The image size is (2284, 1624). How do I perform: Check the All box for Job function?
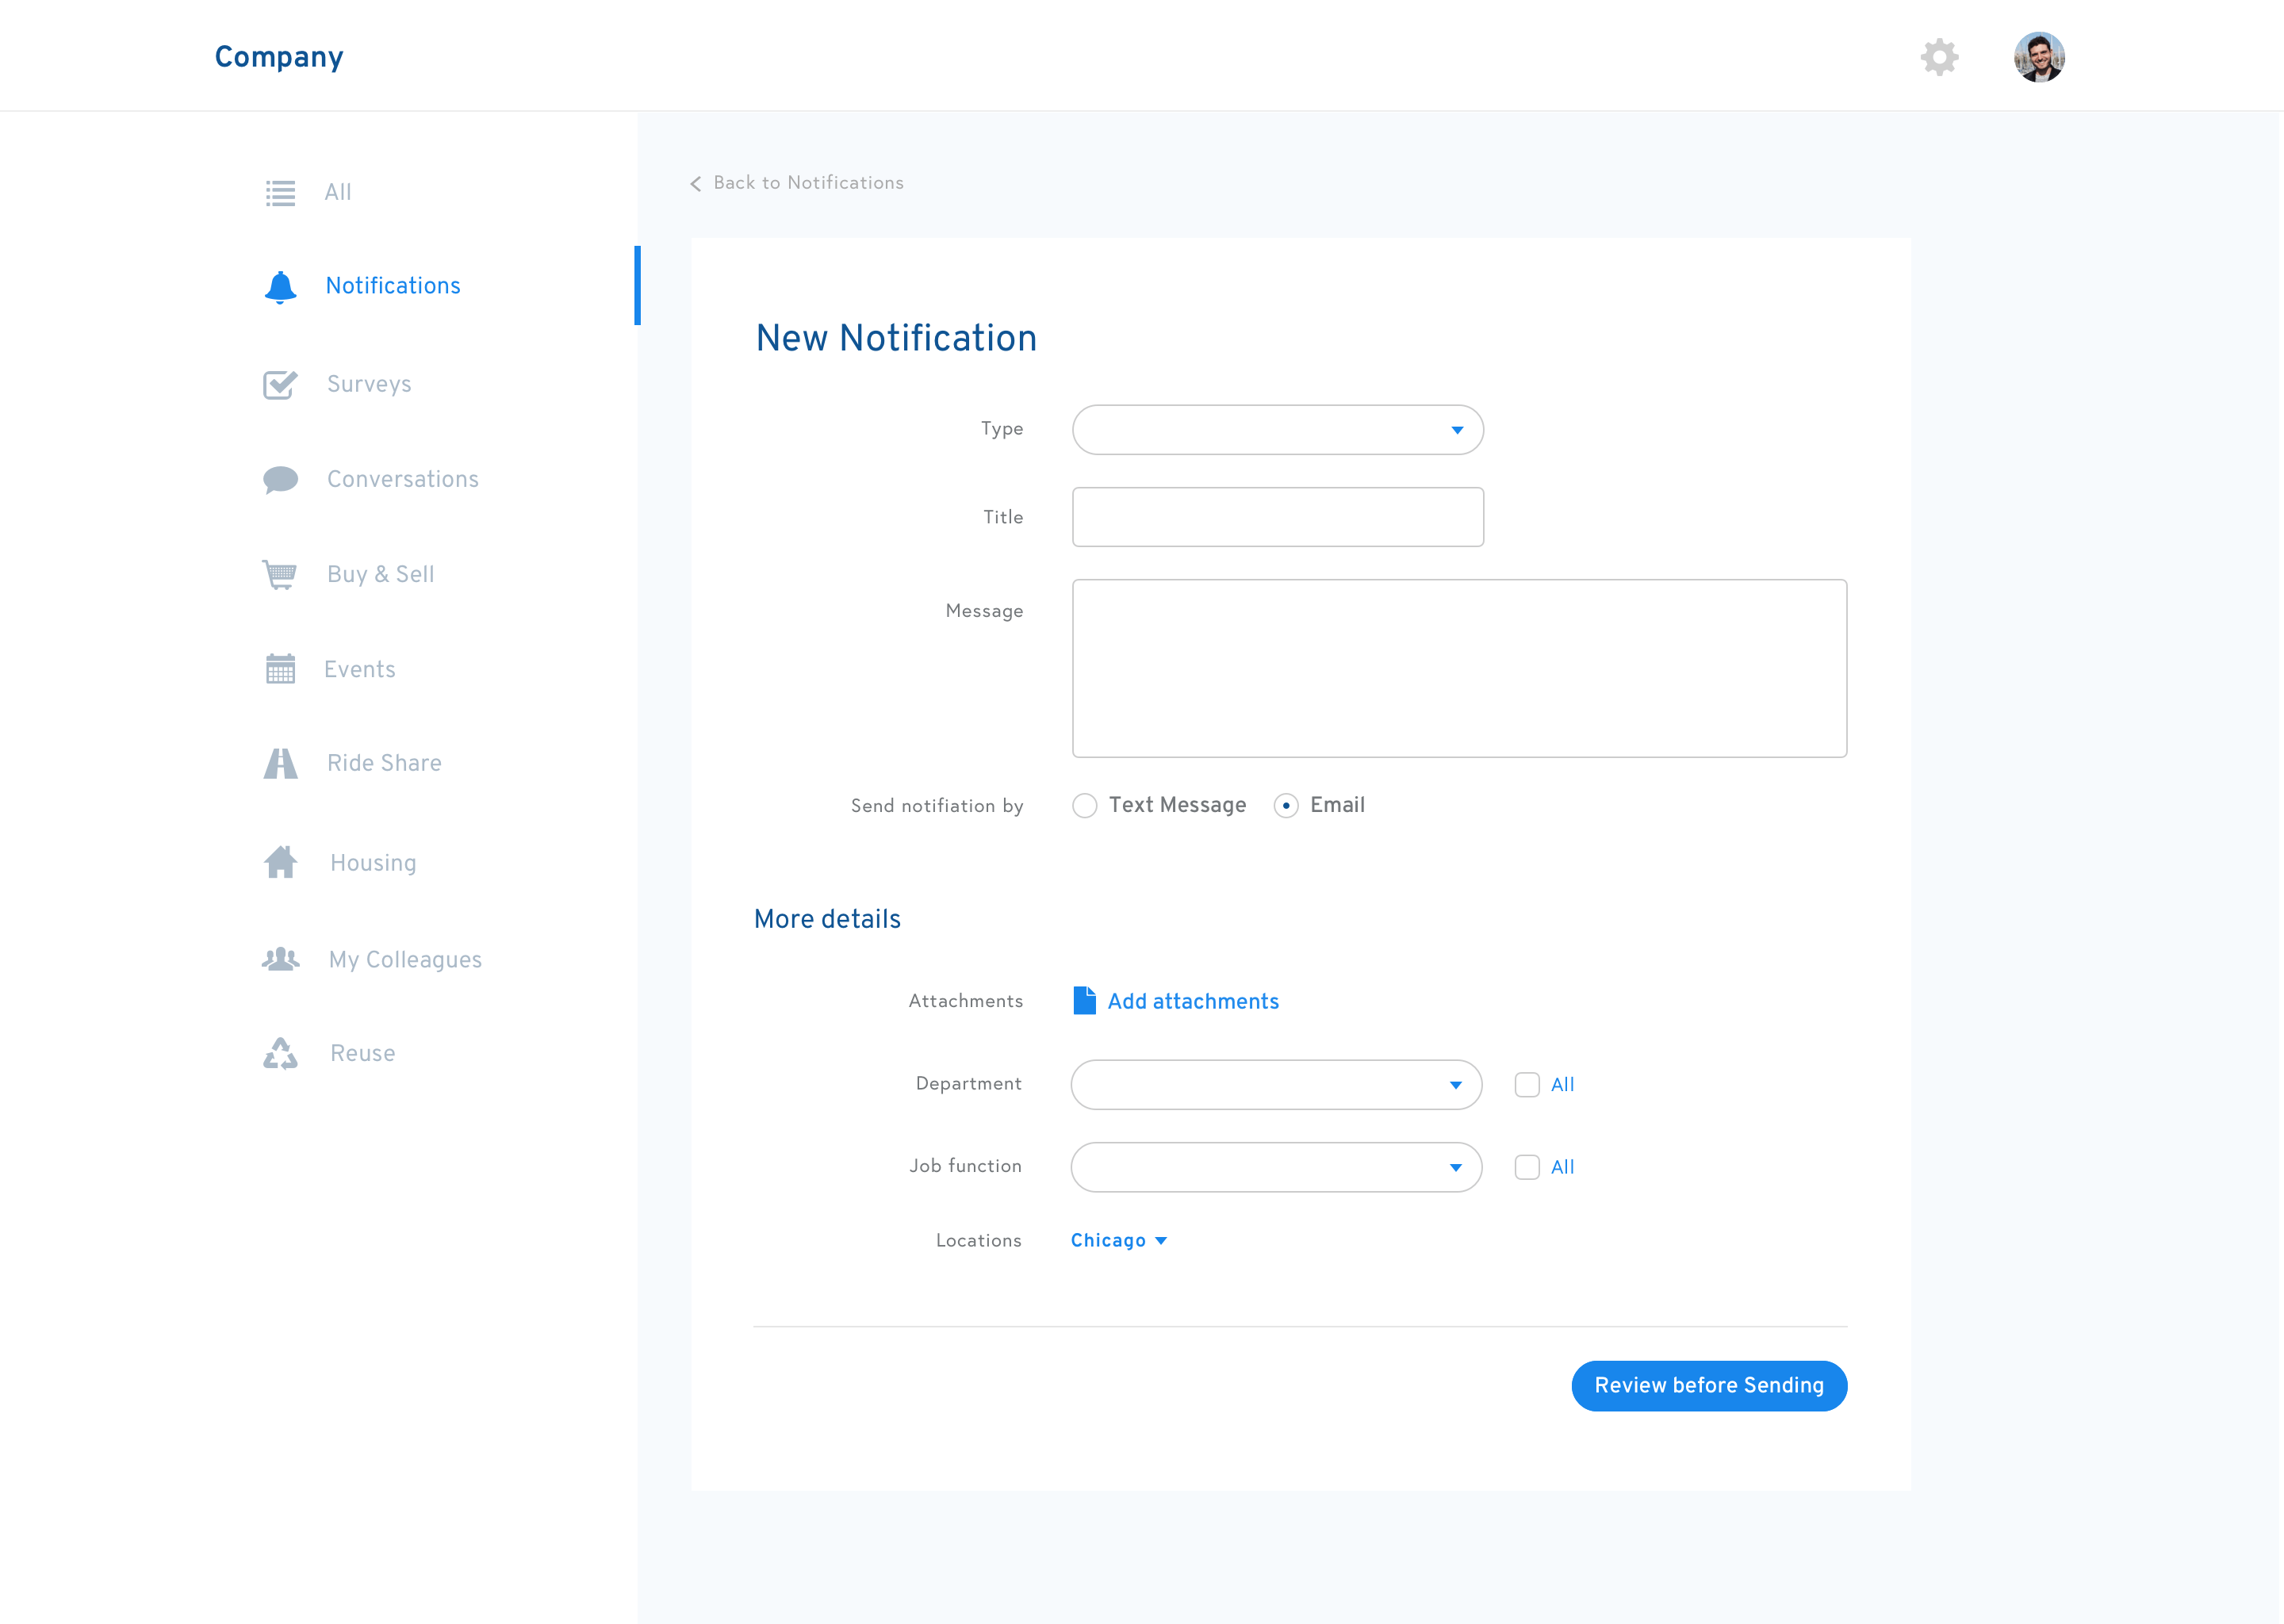point(1527,1167)
